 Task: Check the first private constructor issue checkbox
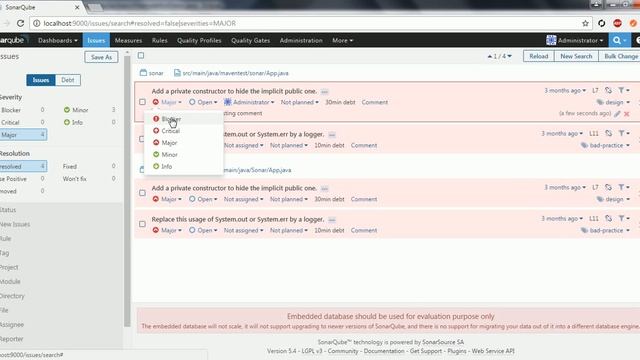pyautogui.click(x=142, y=102)
